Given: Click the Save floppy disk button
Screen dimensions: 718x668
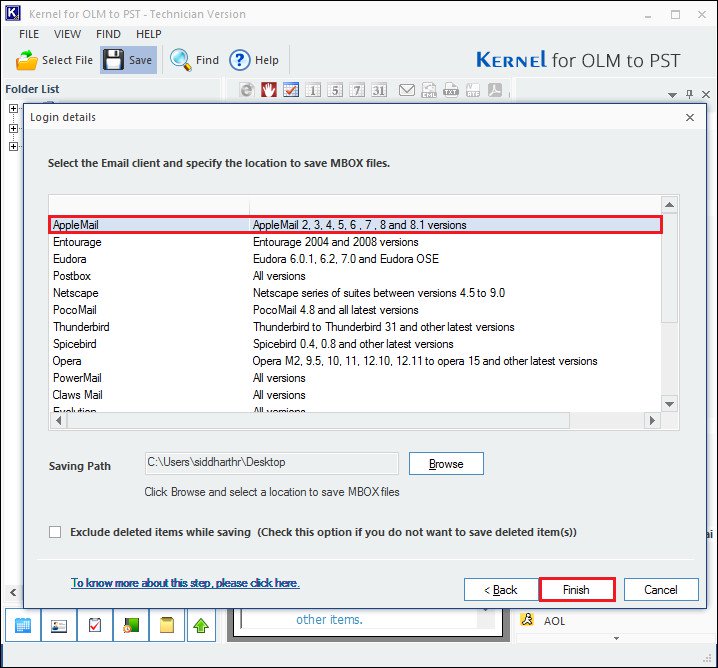Looking at the screenshot, I should tap(128, 60).
